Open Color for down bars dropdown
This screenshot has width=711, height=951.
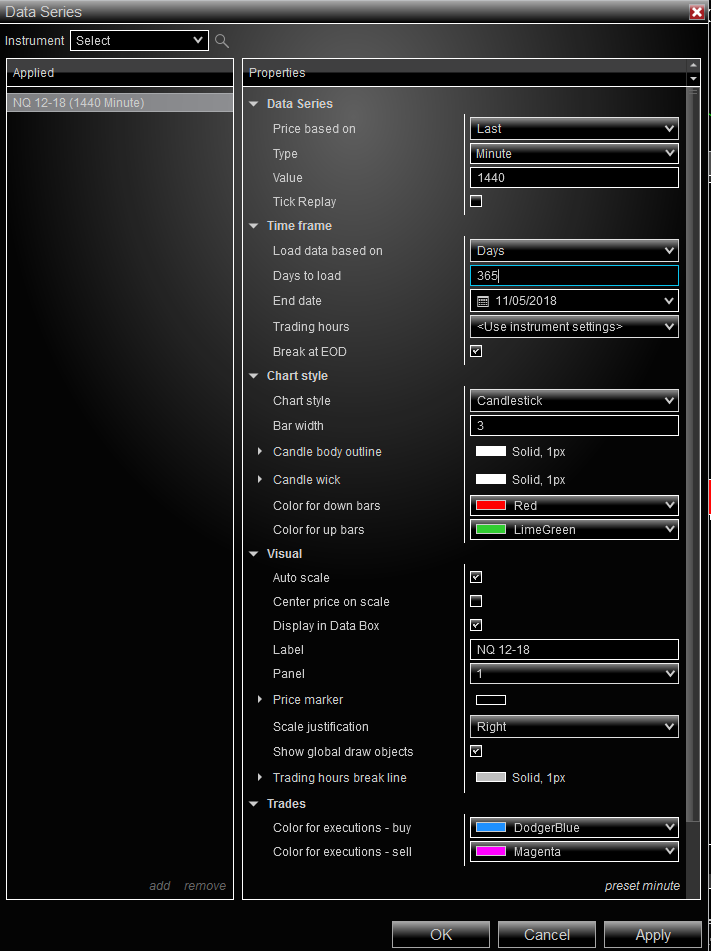[x=574, y=505]
